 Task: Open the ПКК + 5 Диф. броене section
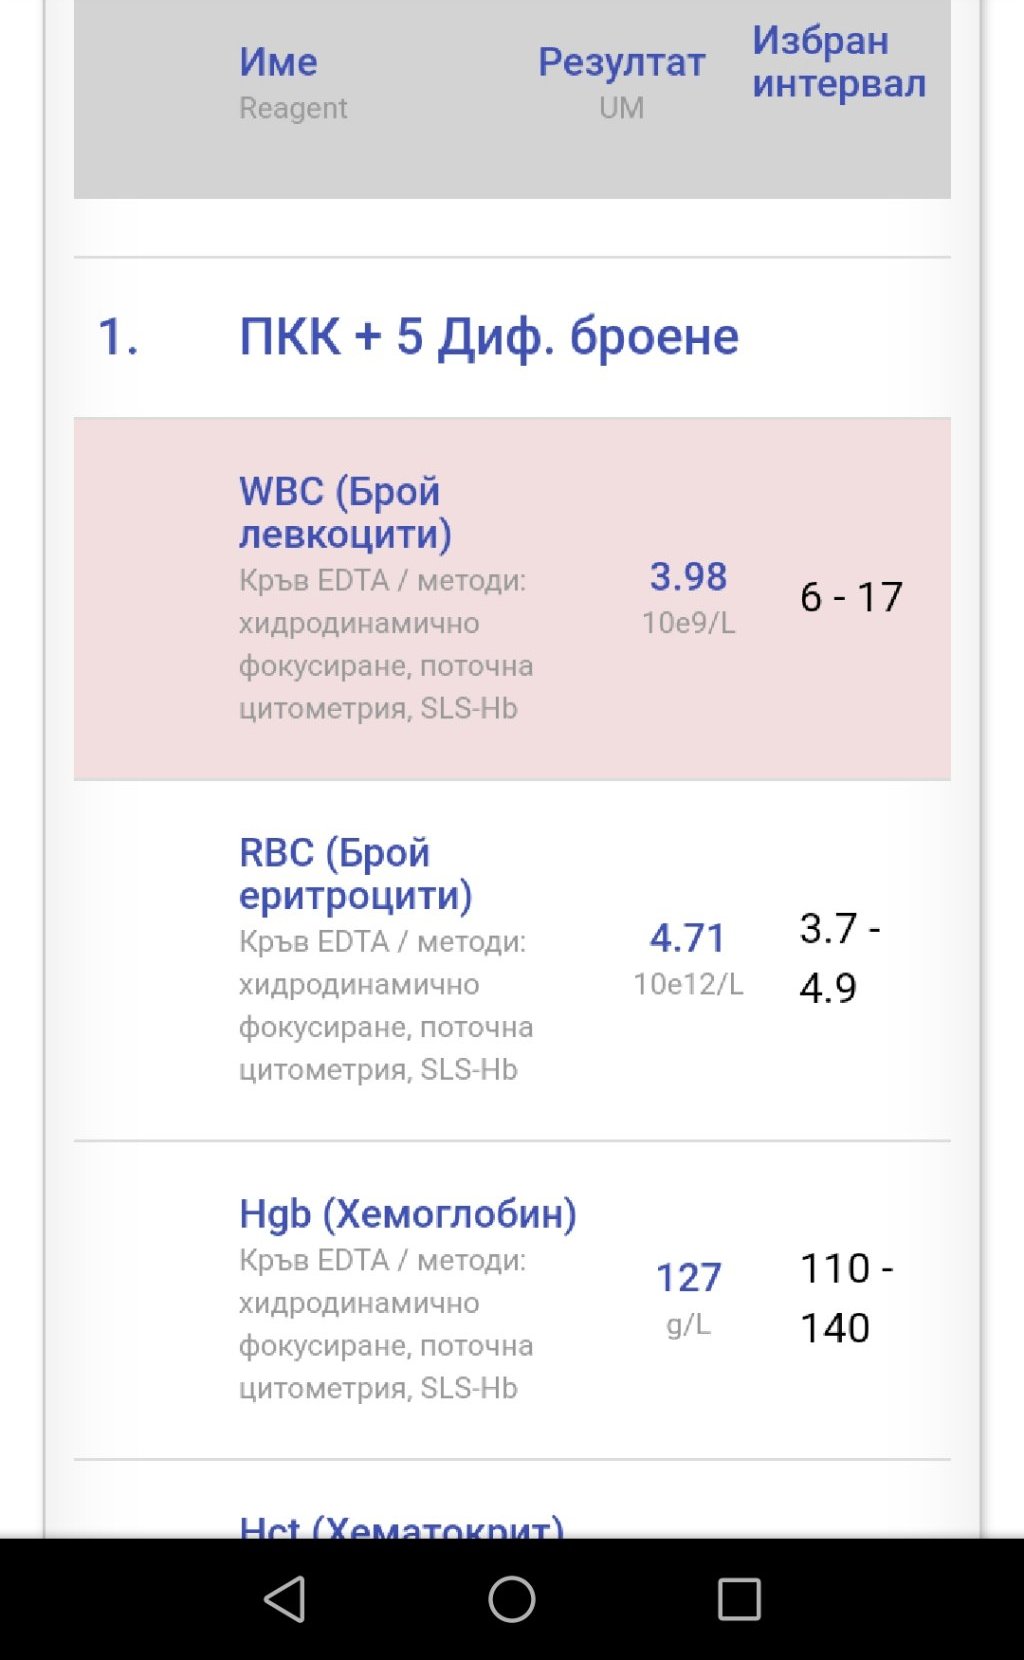488,337
